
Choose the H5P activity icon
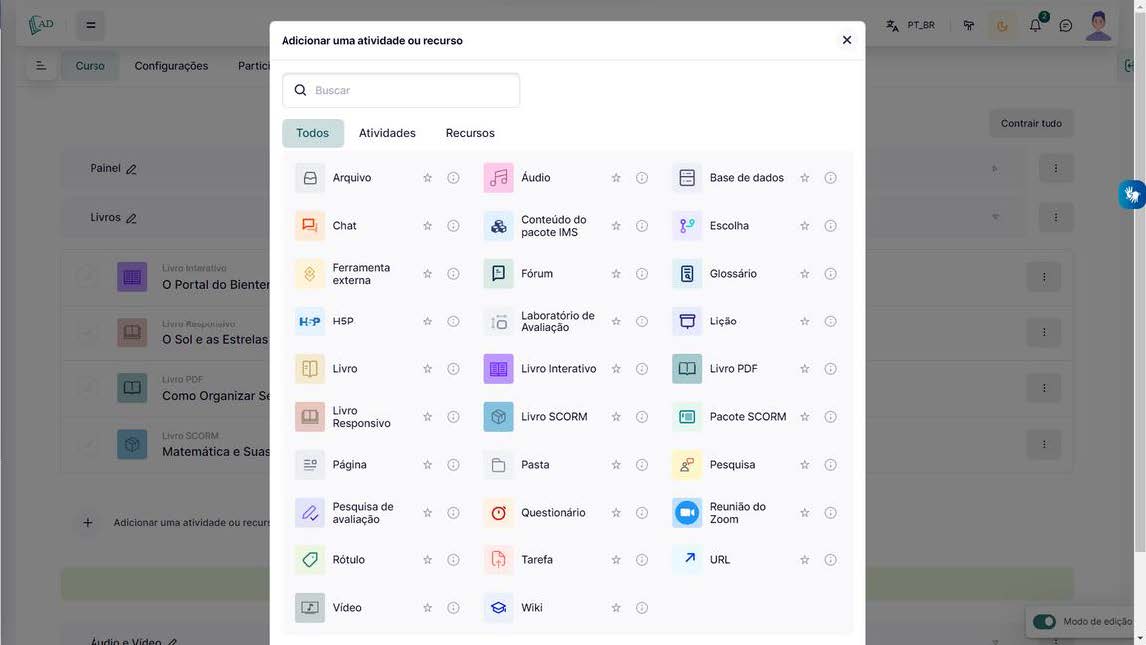click(310, 322)
